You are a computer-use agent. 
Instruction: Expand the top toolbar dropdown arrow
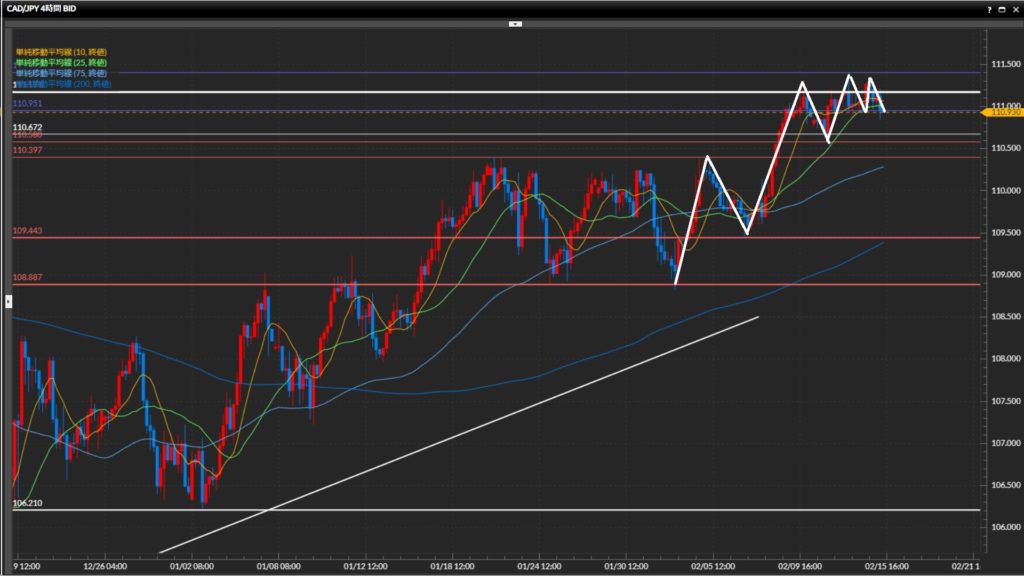(515, 22)
